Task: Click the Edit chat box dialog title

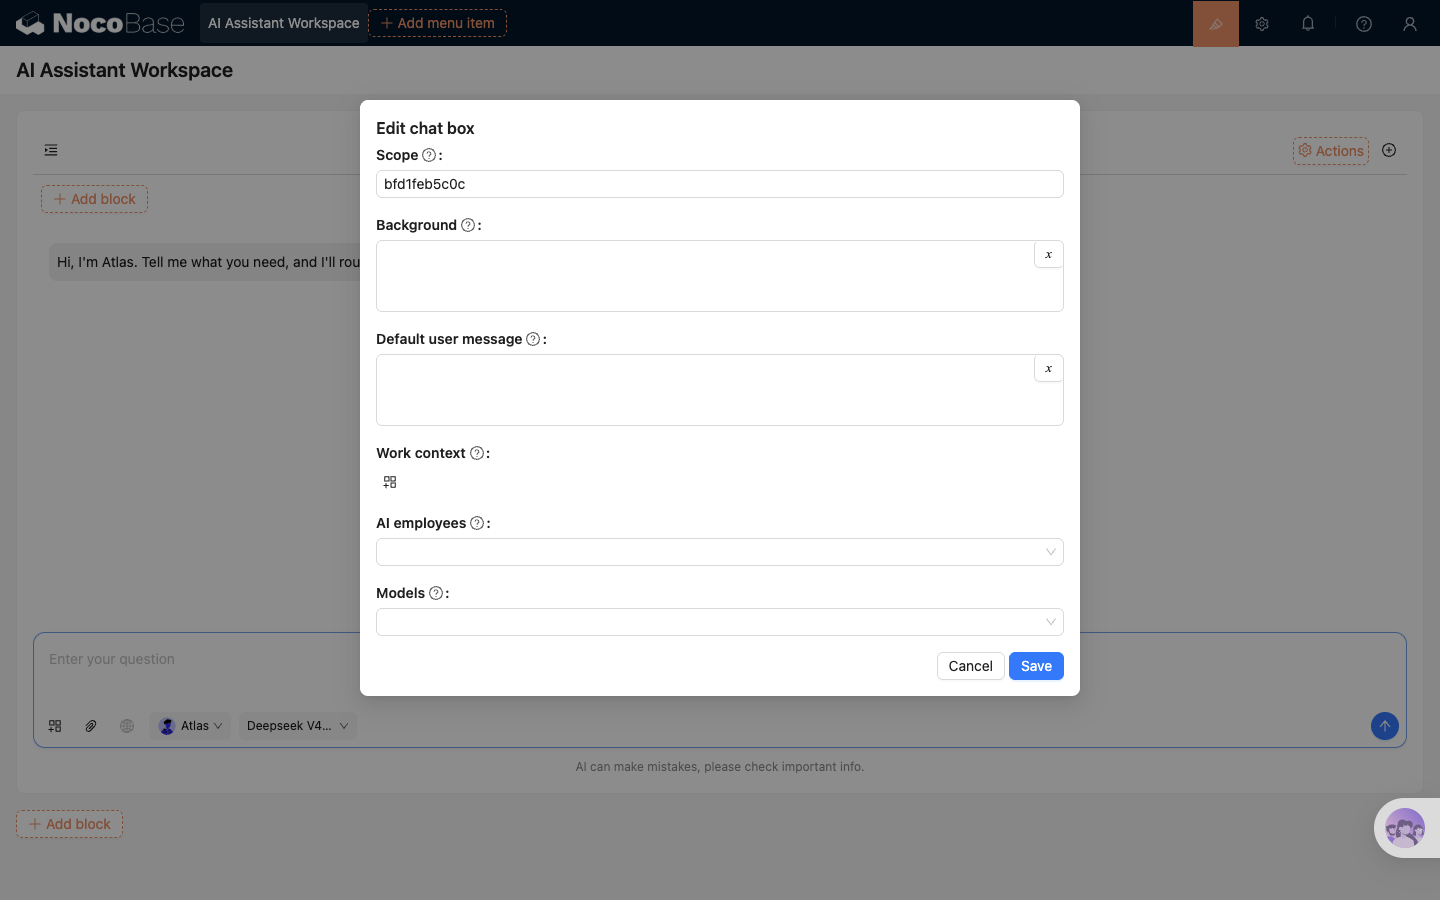Action: coord(425,128)
